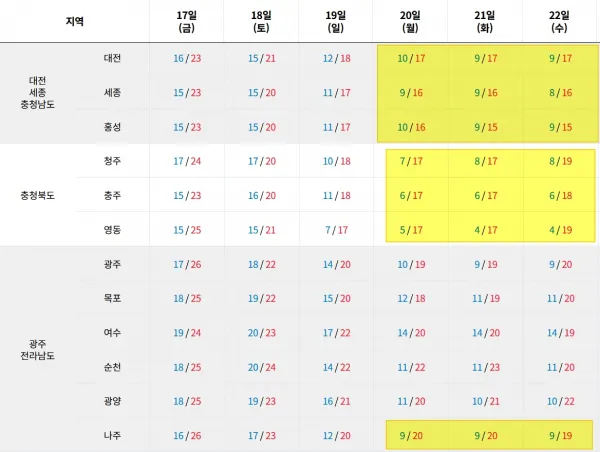Click the 22일 (수) date header
600x452 pixels.
coord(560,21)
